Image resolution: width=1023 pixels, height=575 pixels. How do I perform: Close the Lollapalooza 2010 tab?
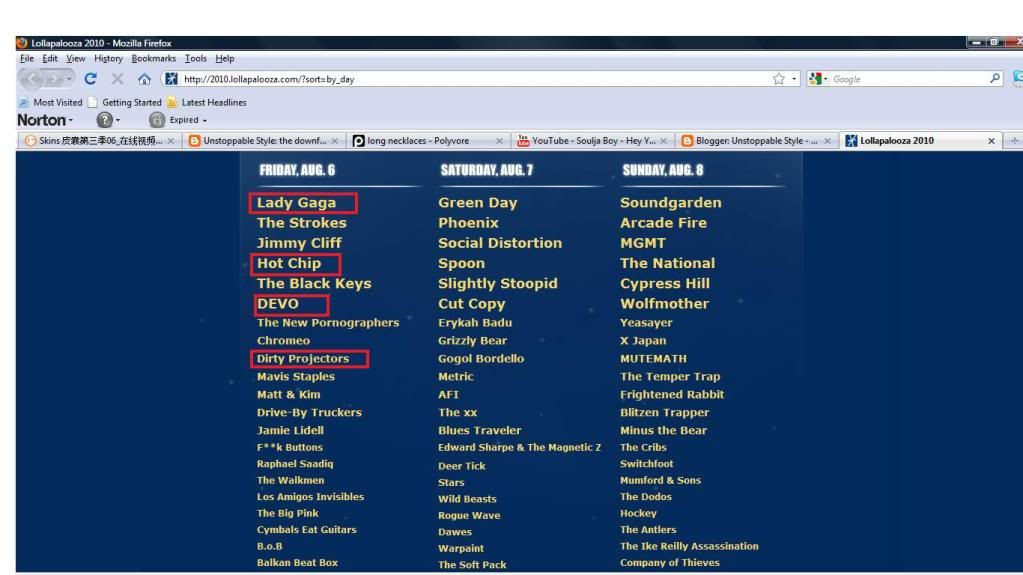tap(991, 141)
